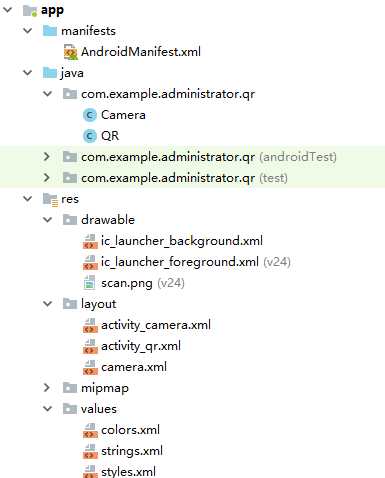Select the layout folder label
The width and height of the screenshot is (385, 478).
click(x=99, y=304)
